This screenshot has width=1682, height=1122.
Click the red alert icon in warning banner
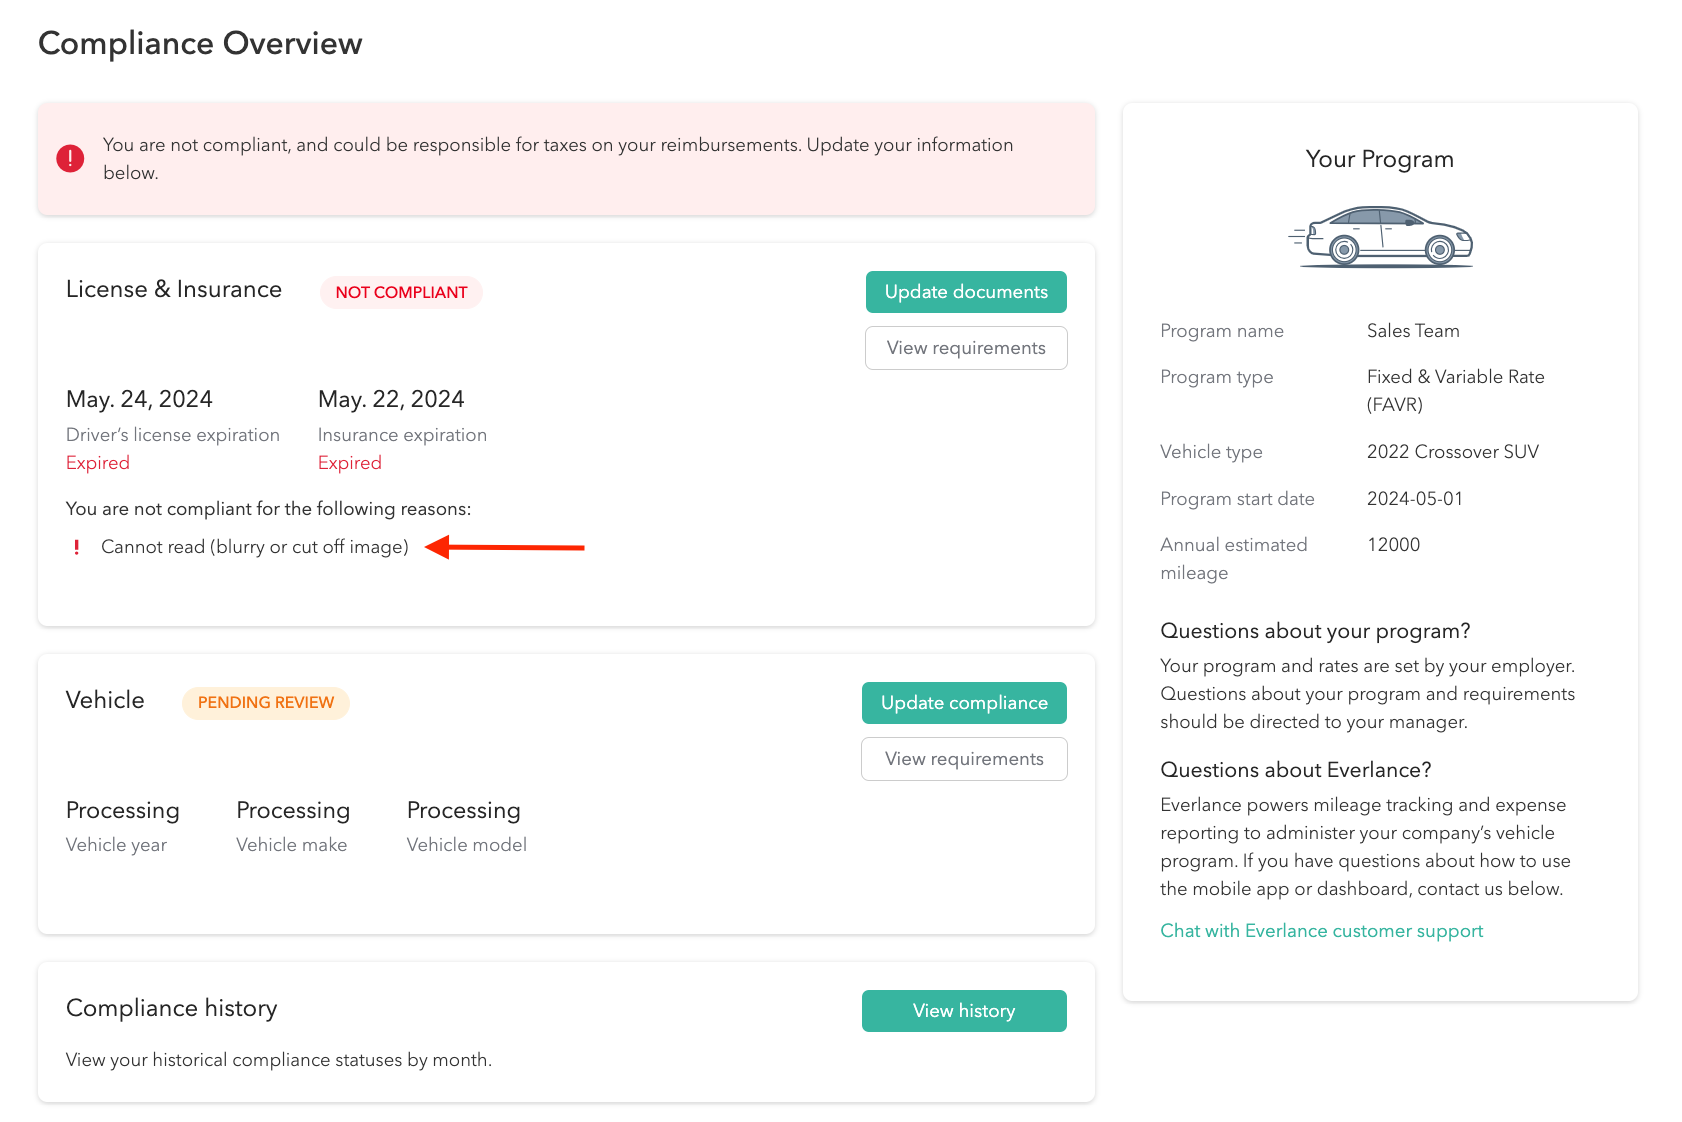click(70, 158)
